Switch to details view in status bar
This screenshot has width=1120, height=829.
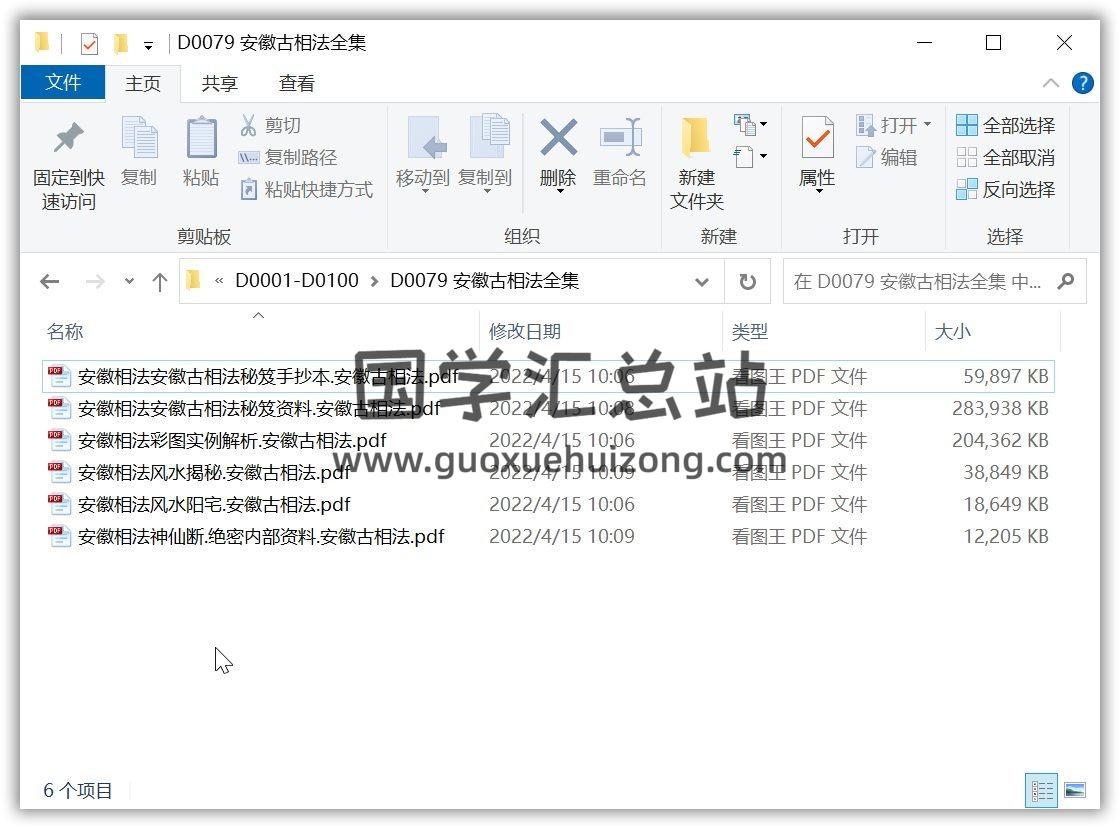(x=1041, y=790)
